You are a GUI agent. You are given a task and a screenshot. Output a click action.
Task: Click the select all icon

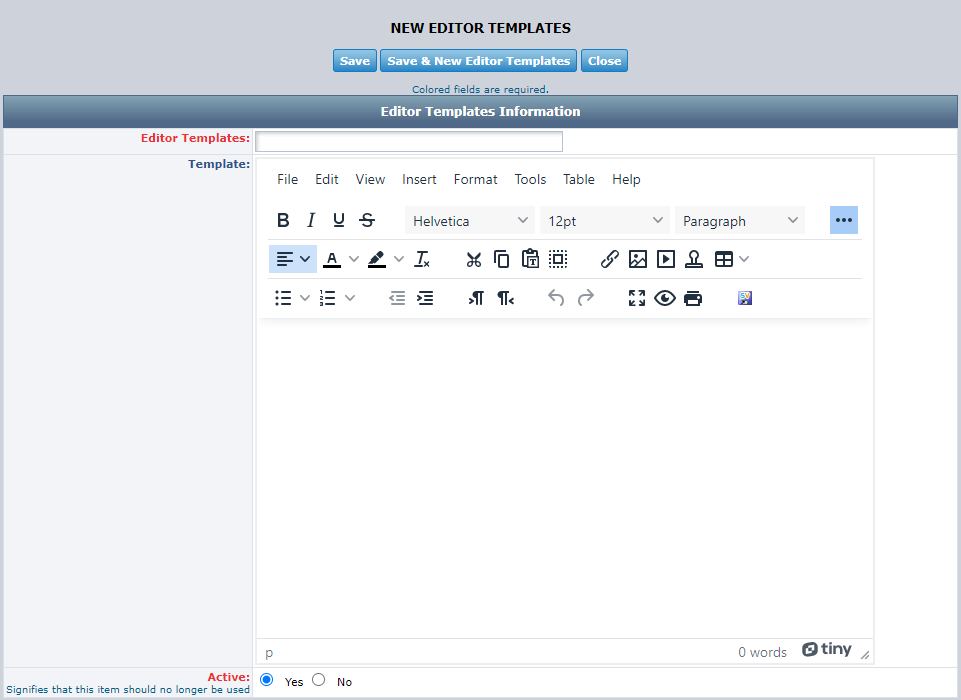[558, 259]
